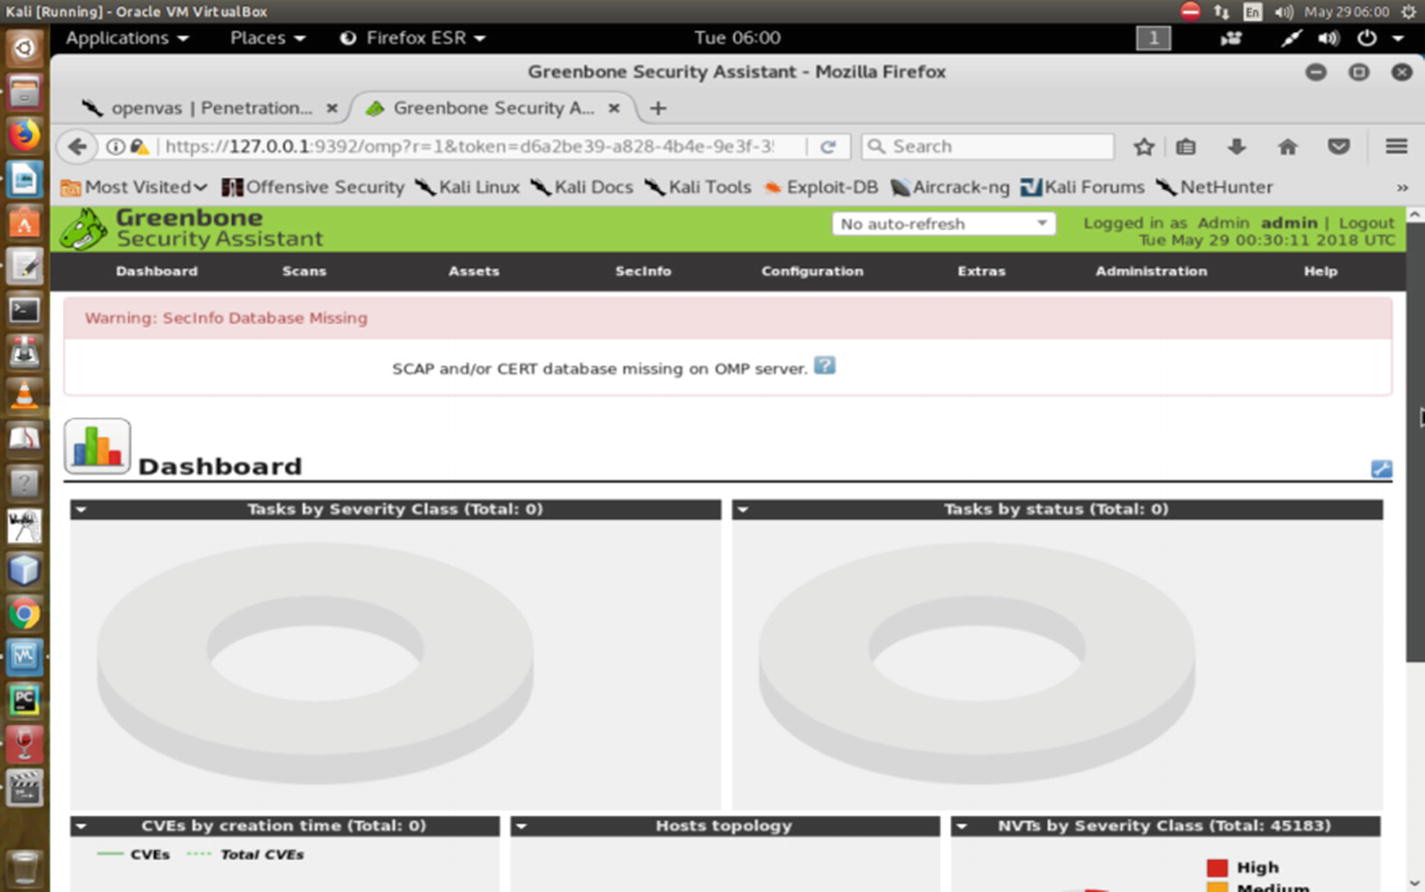Open the Assets menu

tap(474, 271)
